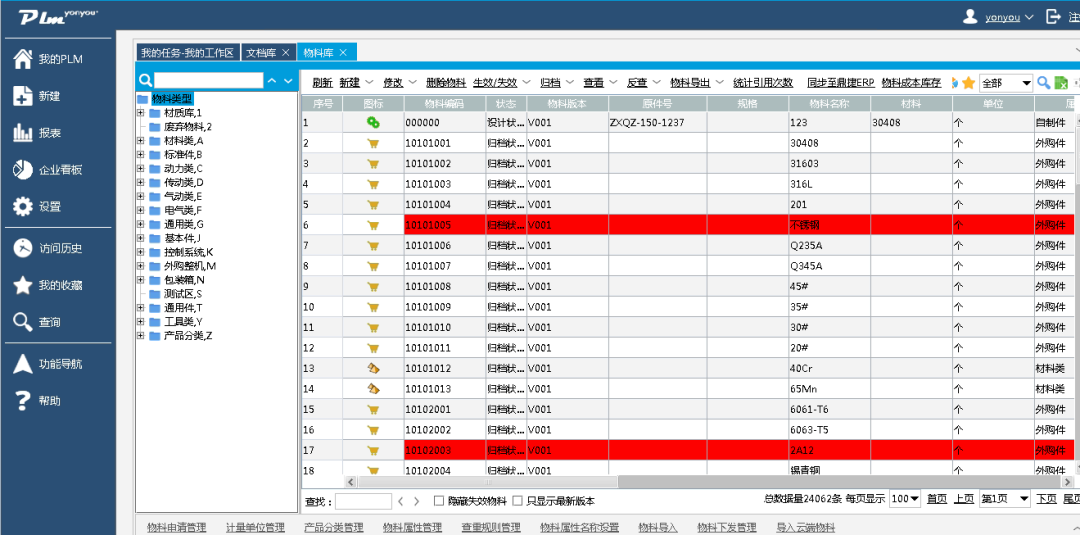Open the 全部 filter combo box

click(1006, 83)
